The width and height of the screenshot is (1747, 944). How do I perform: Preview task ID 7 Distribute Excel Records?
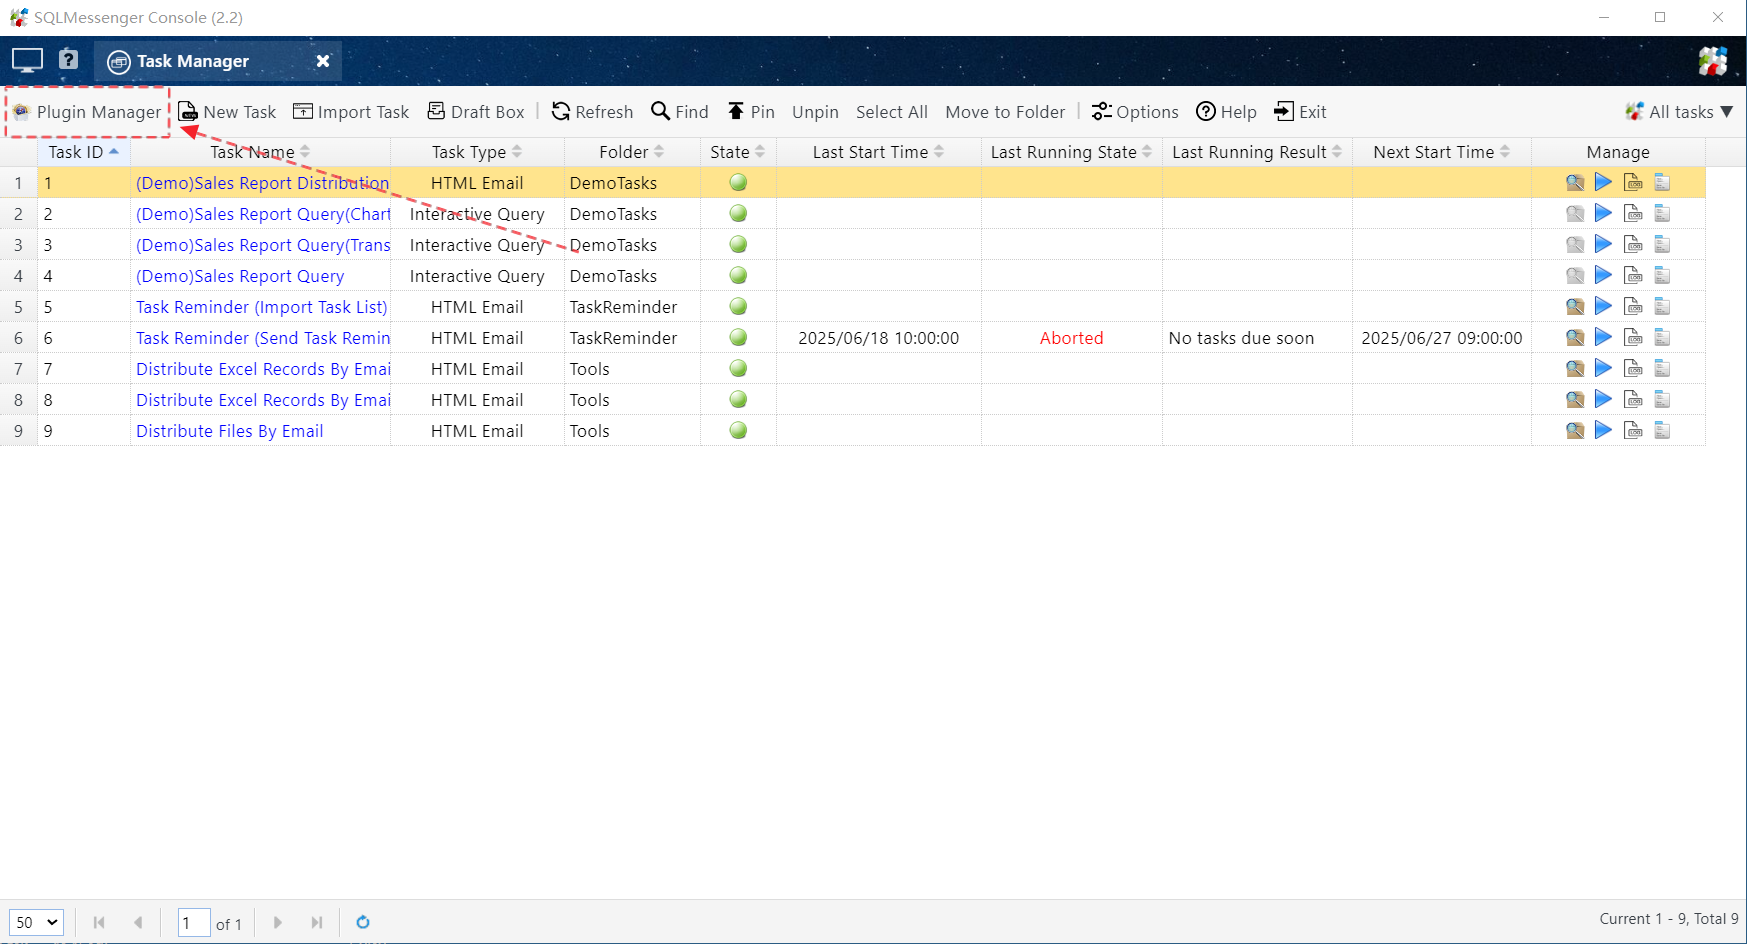coord(1575,368)
